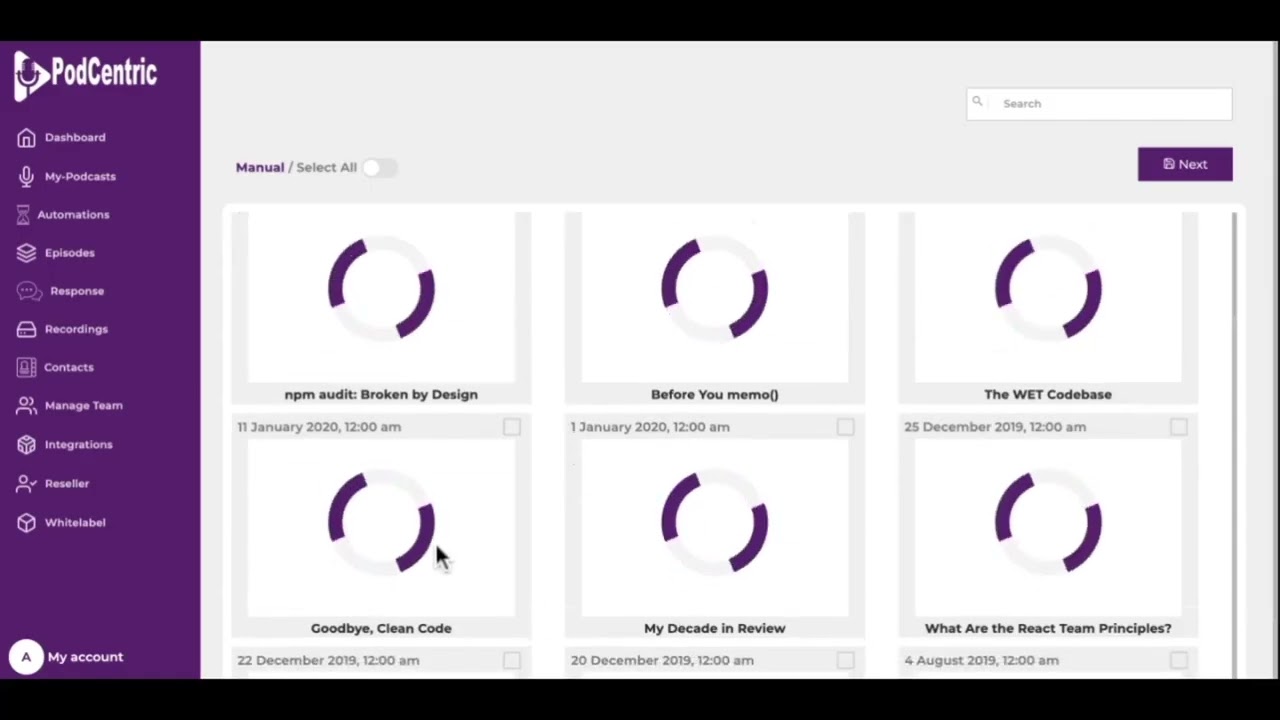Click the episode list vertical scrollbar

(1235, 444)
